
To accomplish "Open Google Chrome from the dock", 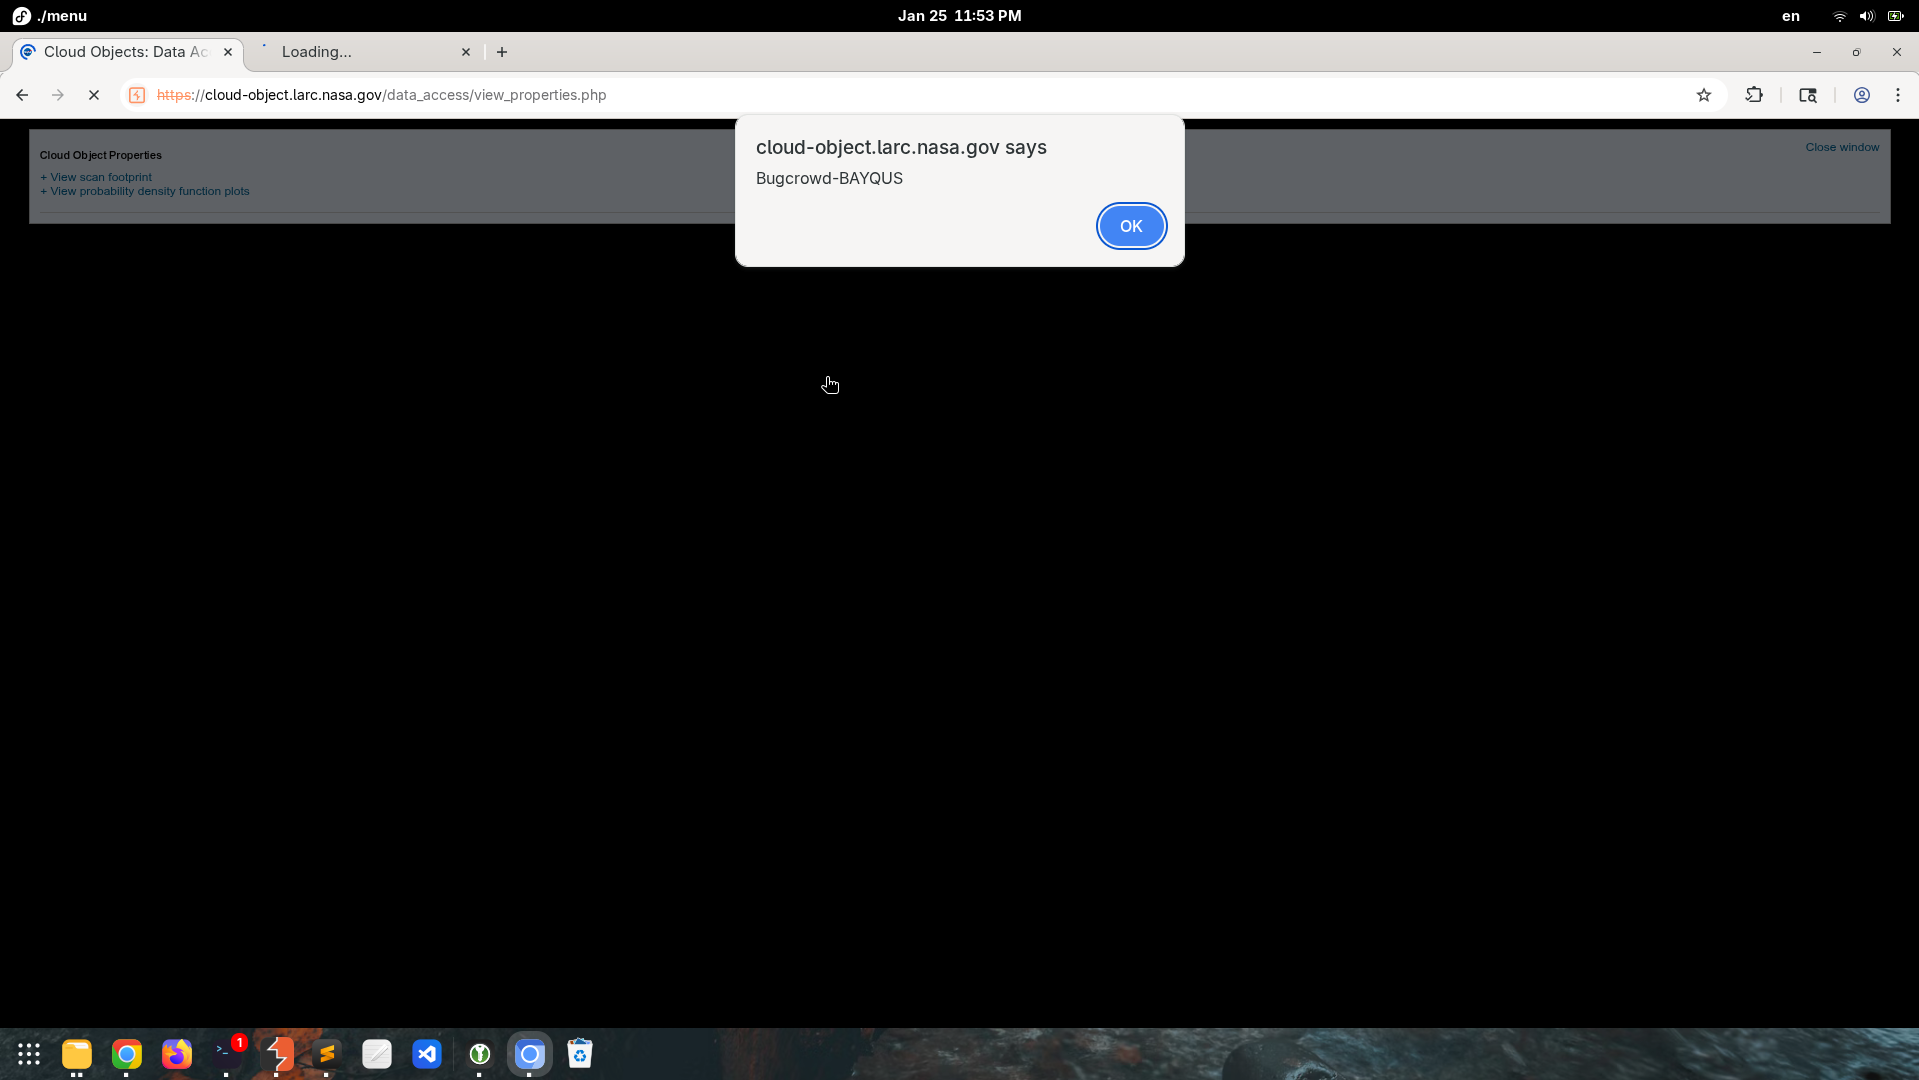I will (127, 1054).
